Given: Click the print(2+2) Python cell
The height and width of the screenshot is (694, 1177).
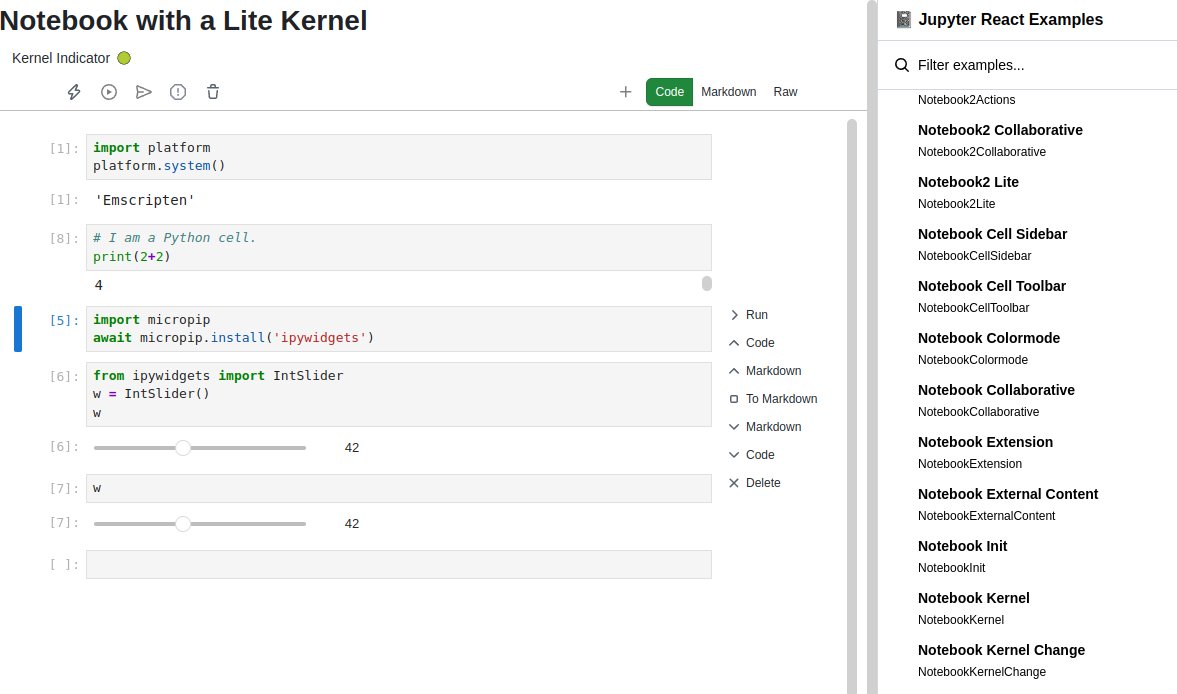Looking at the screenshot, I should [x=399, y=247].
